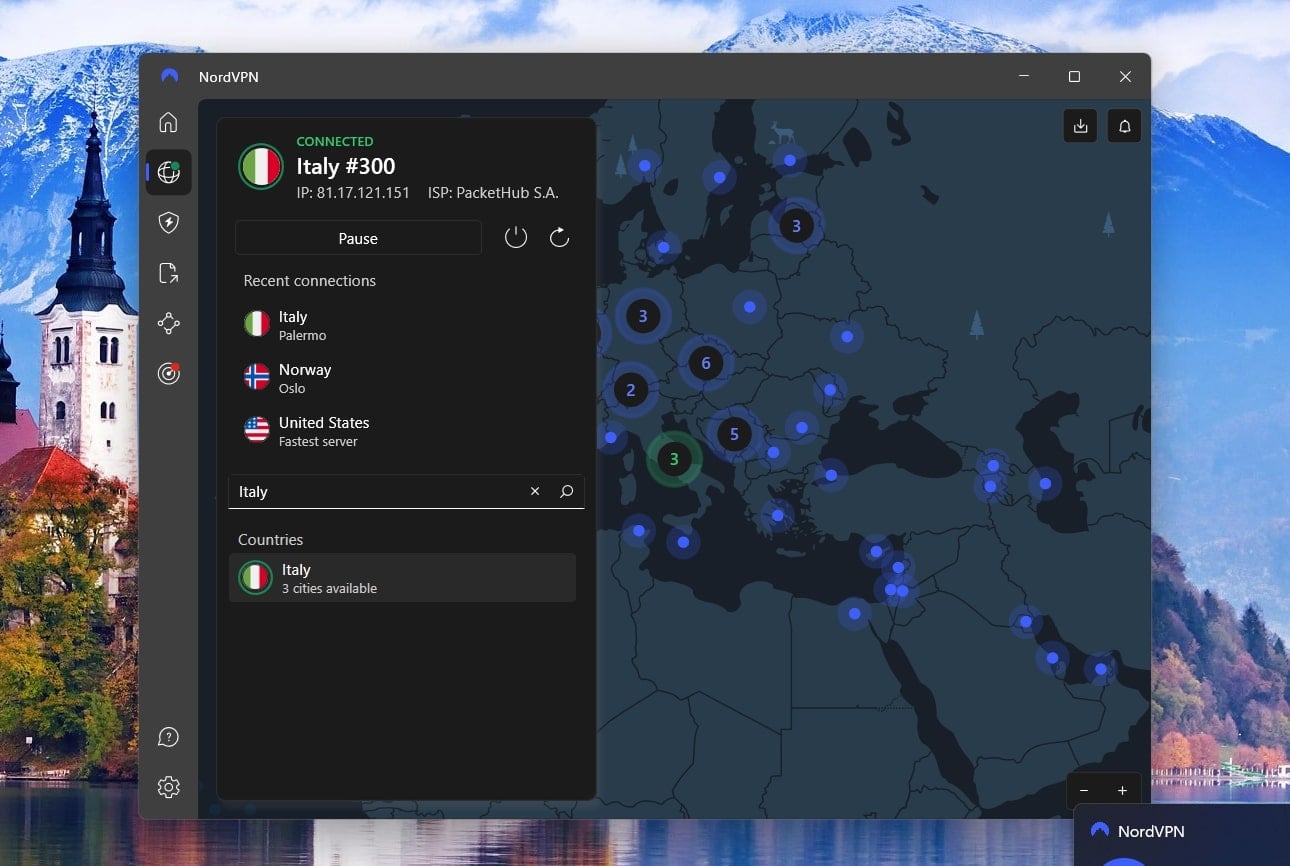
Task: Reconnect using the refresh icon
Action: pyautogui.click(x=559, y=237)
